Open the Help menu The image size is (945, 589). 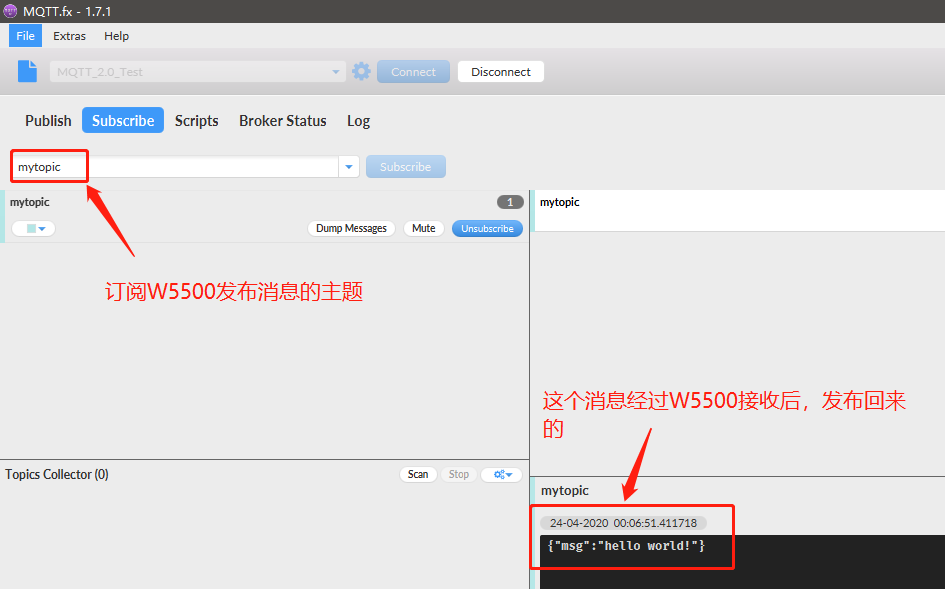point(116,36)
